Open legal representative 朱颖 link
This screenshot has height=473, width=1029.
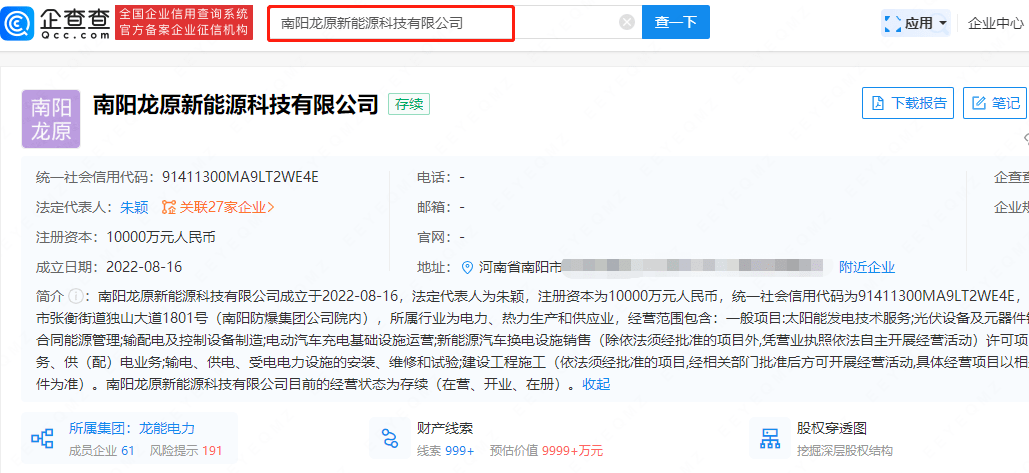[134, 207]
